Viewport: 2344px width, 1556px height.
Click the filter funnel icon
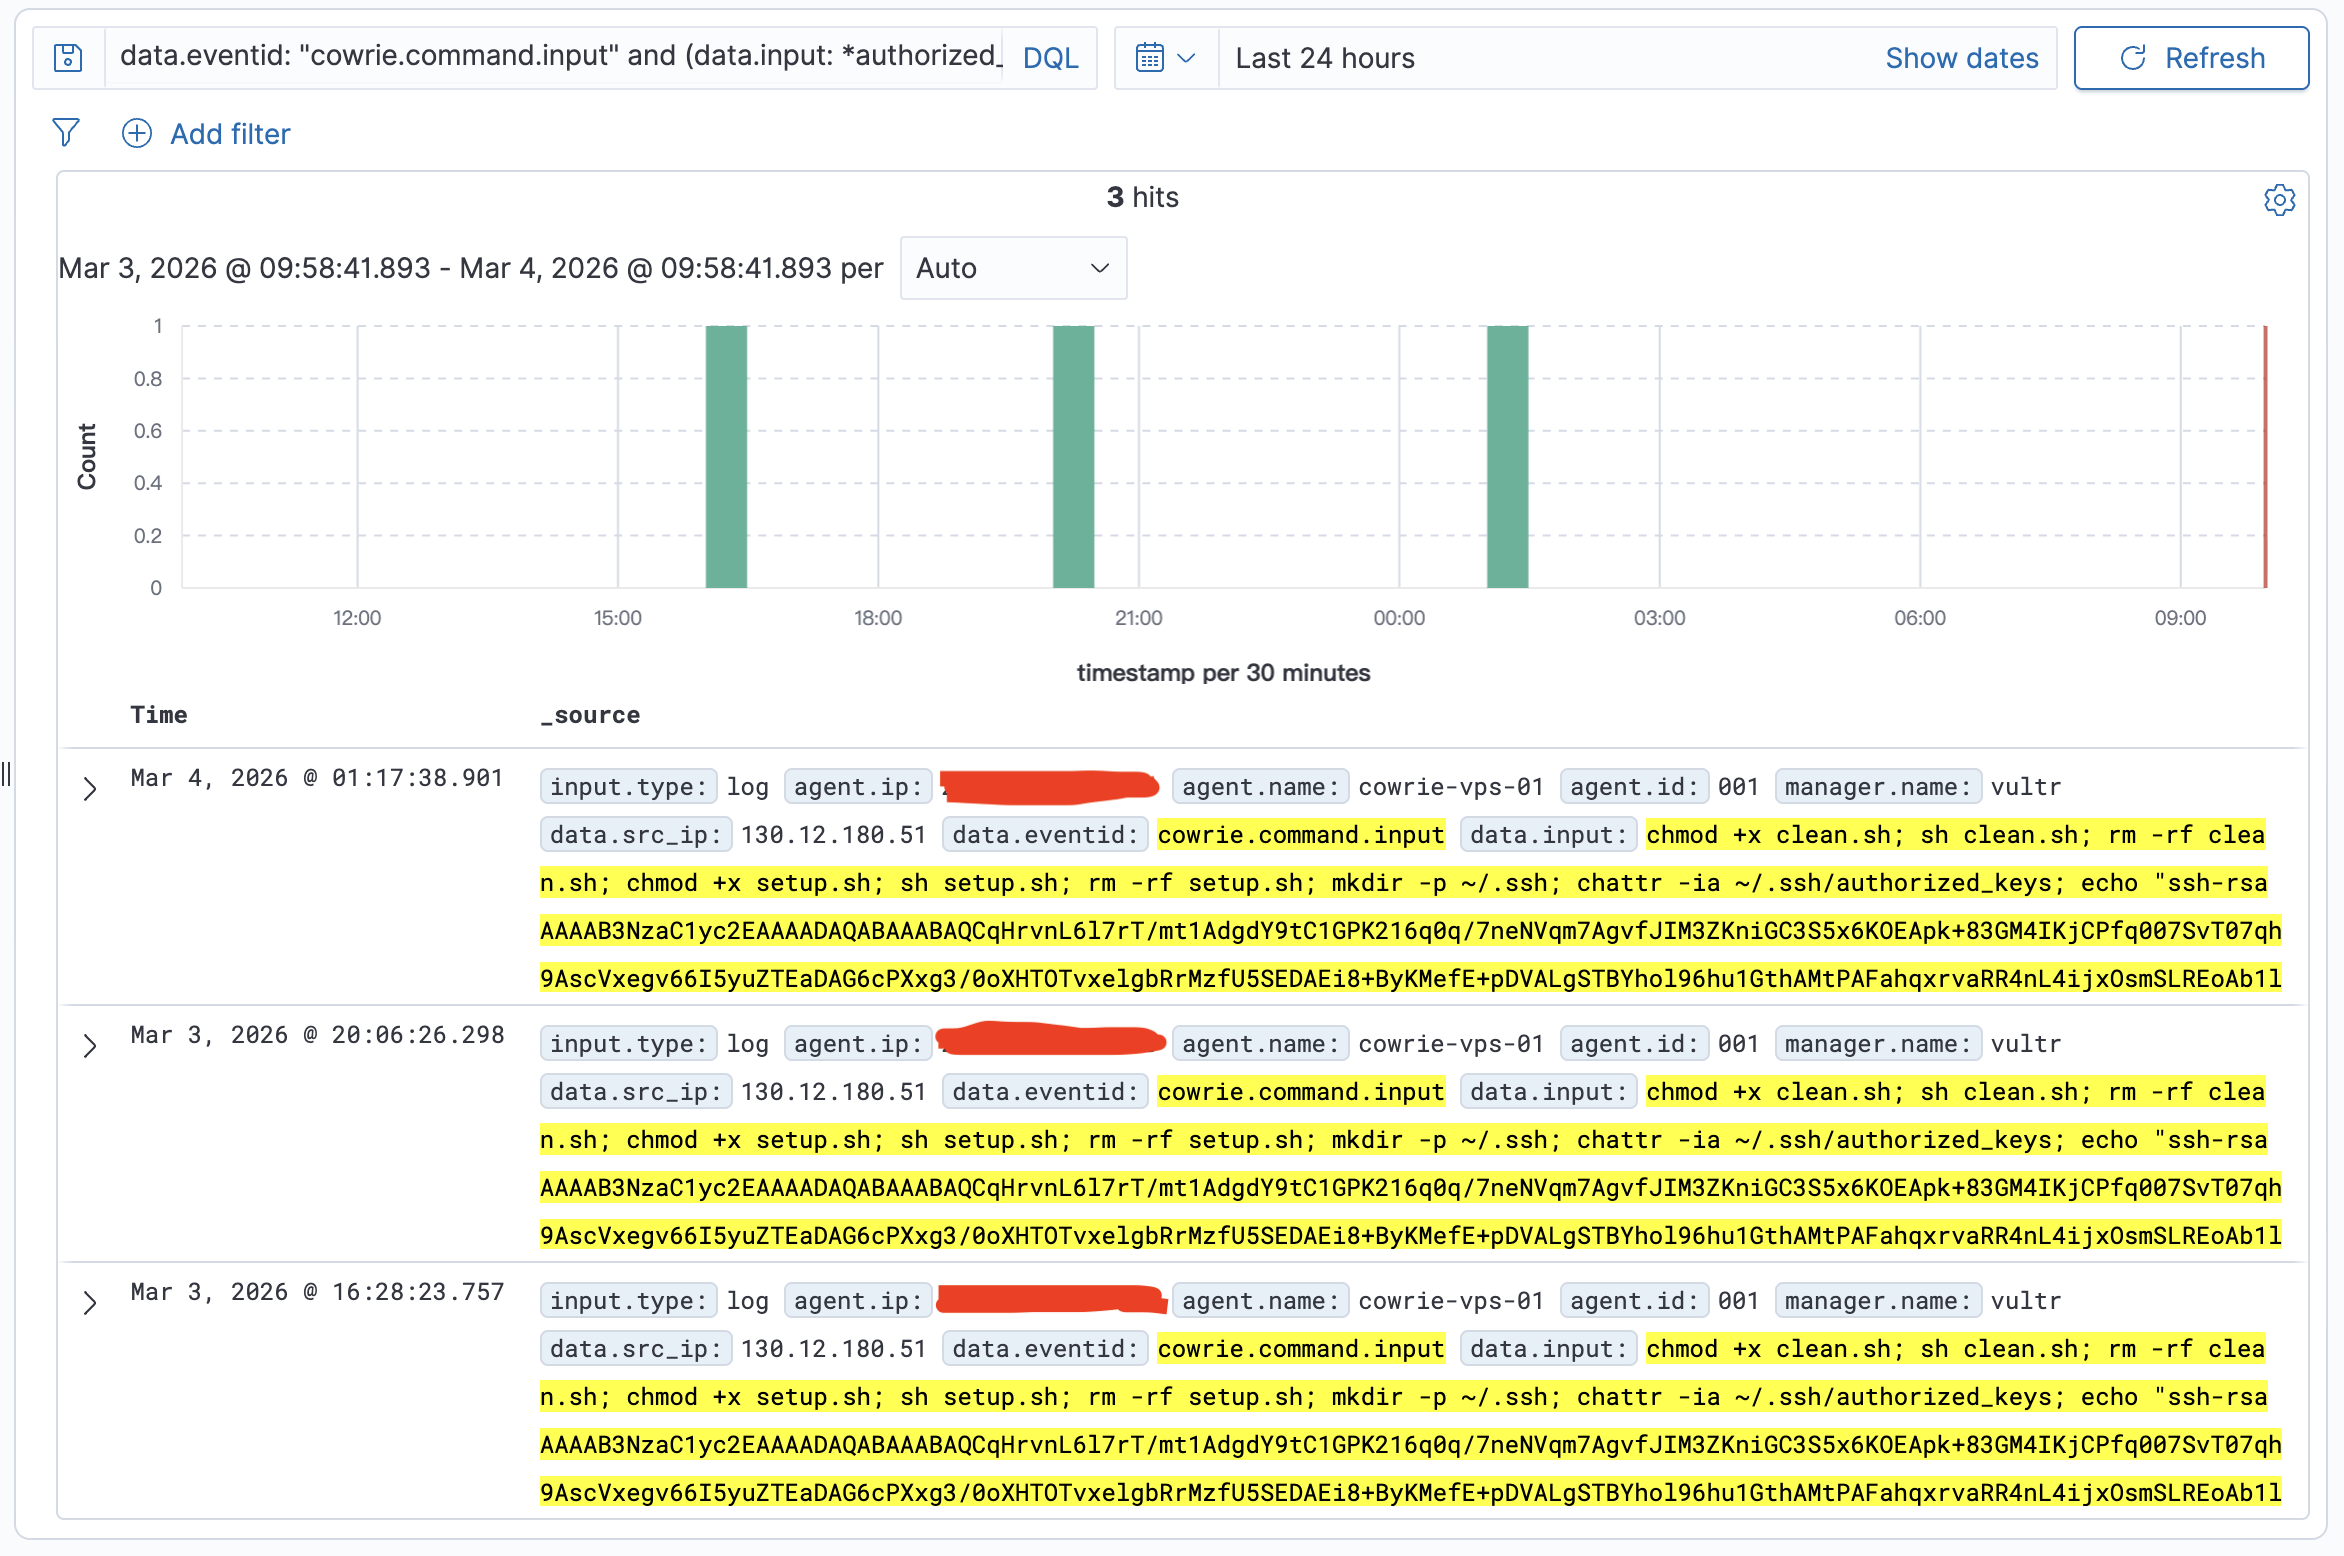(x=66, y=133)
